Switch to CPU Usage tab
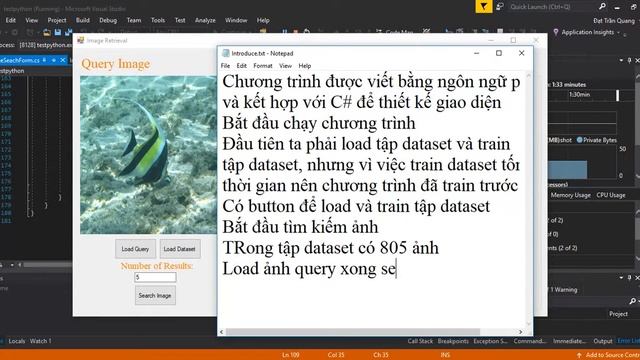This screenshot has height=360, width=640. tap(611, 195)
